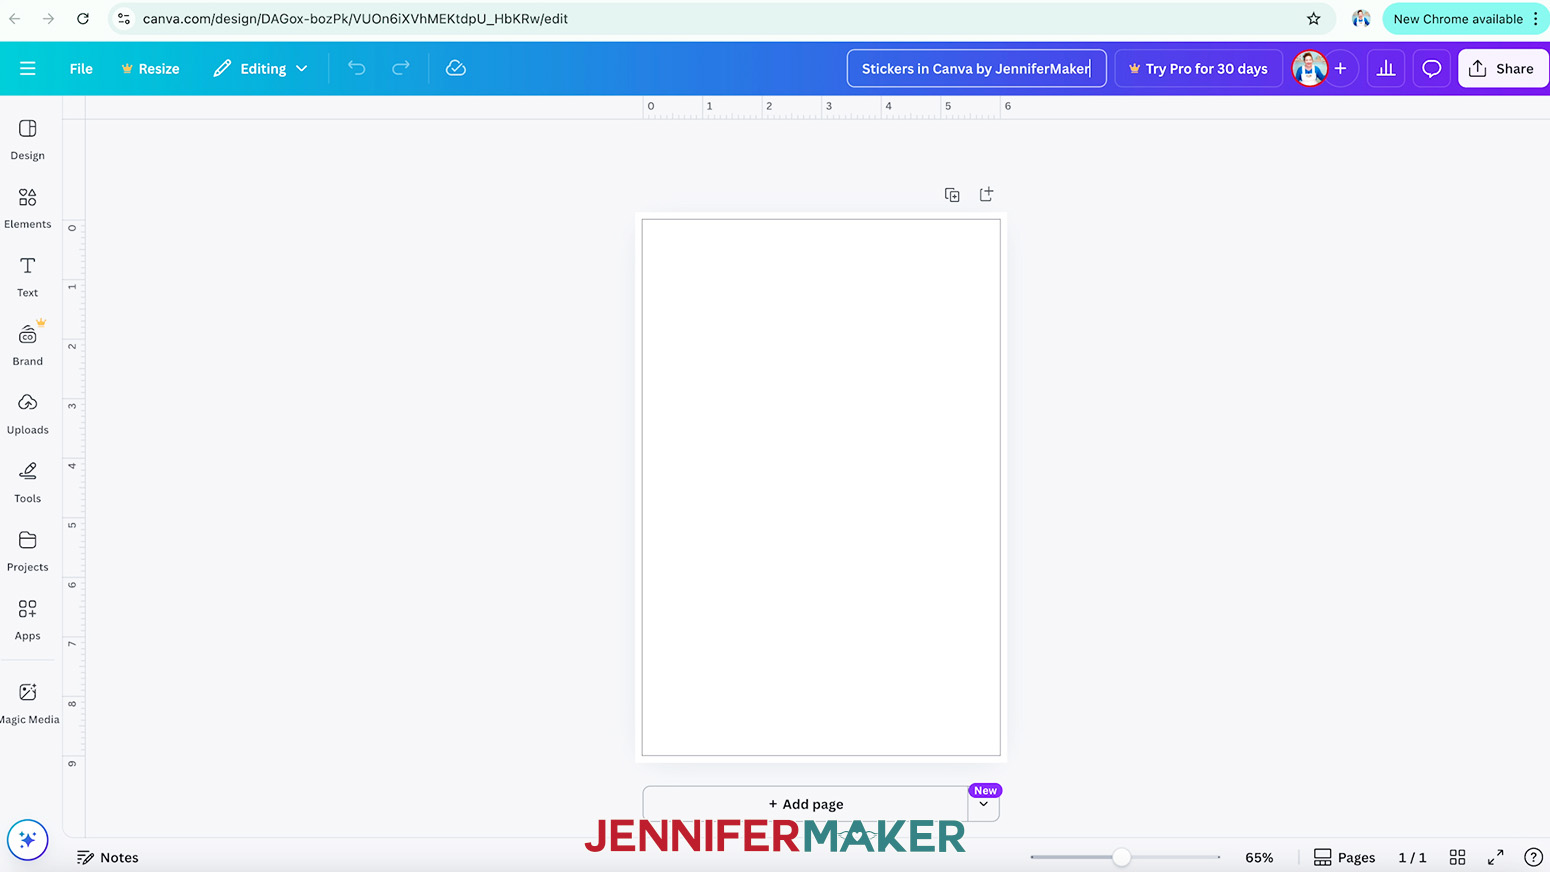Click the undo arrow

[x=357, y=68]
